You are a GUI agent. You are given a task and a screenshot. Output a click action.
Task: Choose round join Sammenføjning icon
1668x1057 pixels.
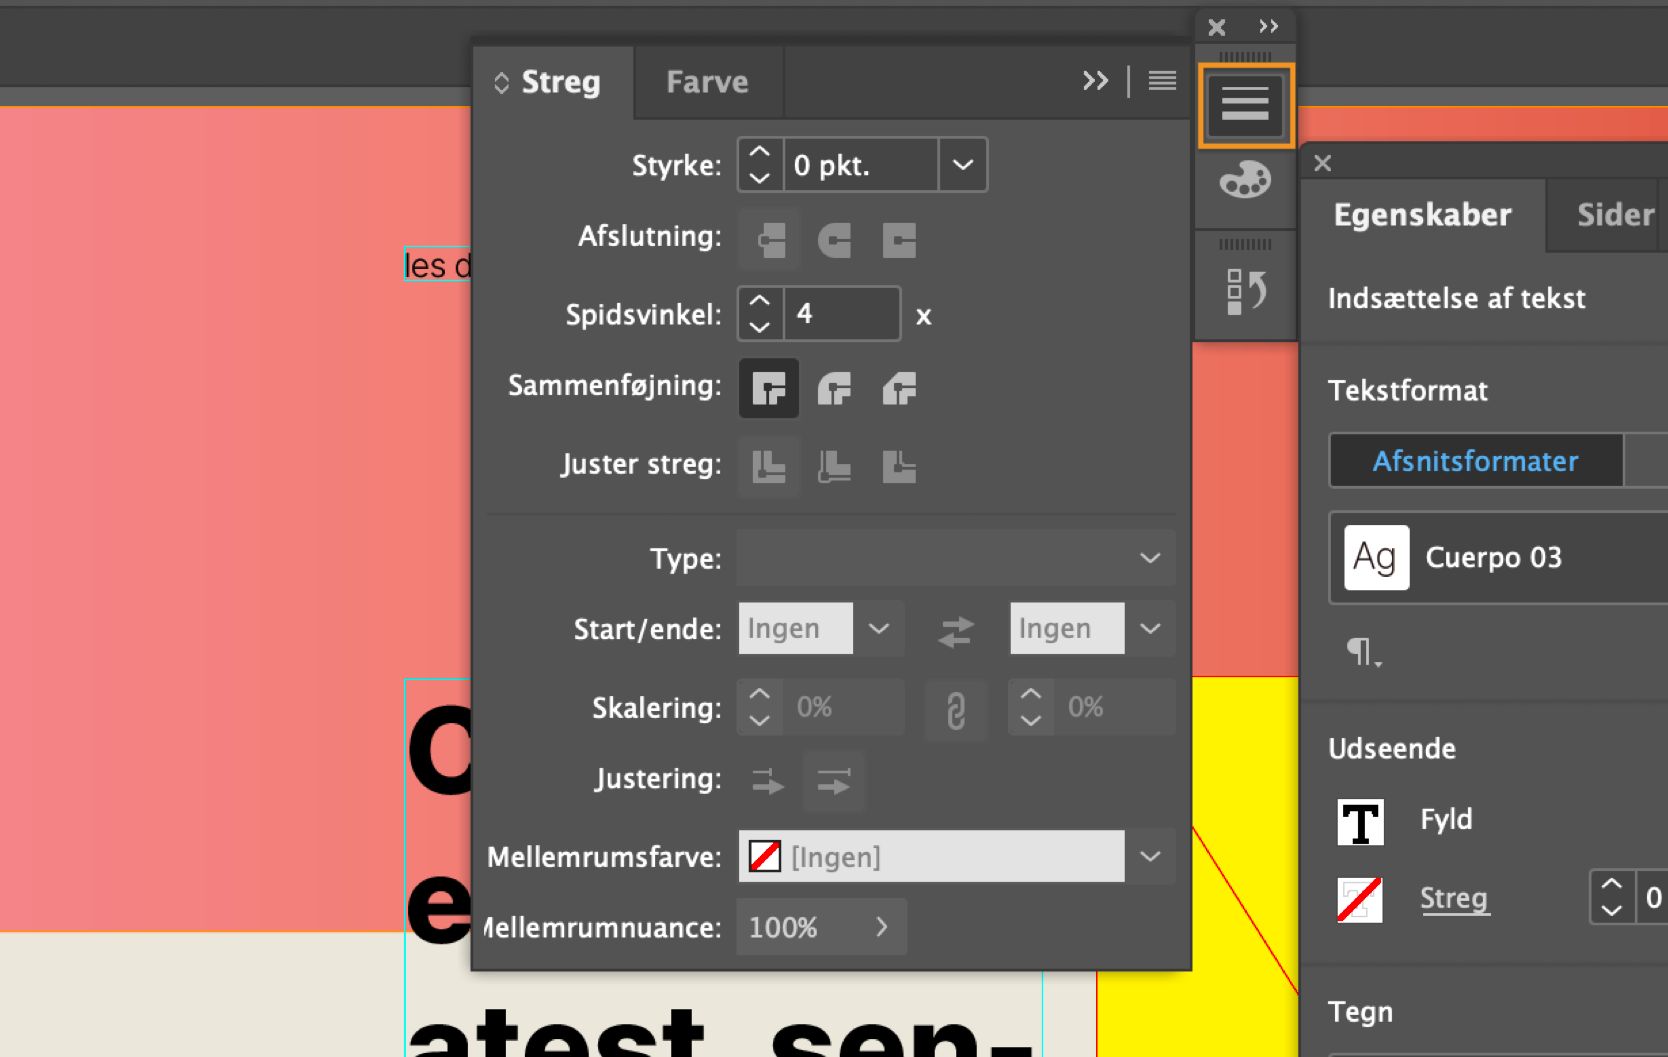click(834, 388)
